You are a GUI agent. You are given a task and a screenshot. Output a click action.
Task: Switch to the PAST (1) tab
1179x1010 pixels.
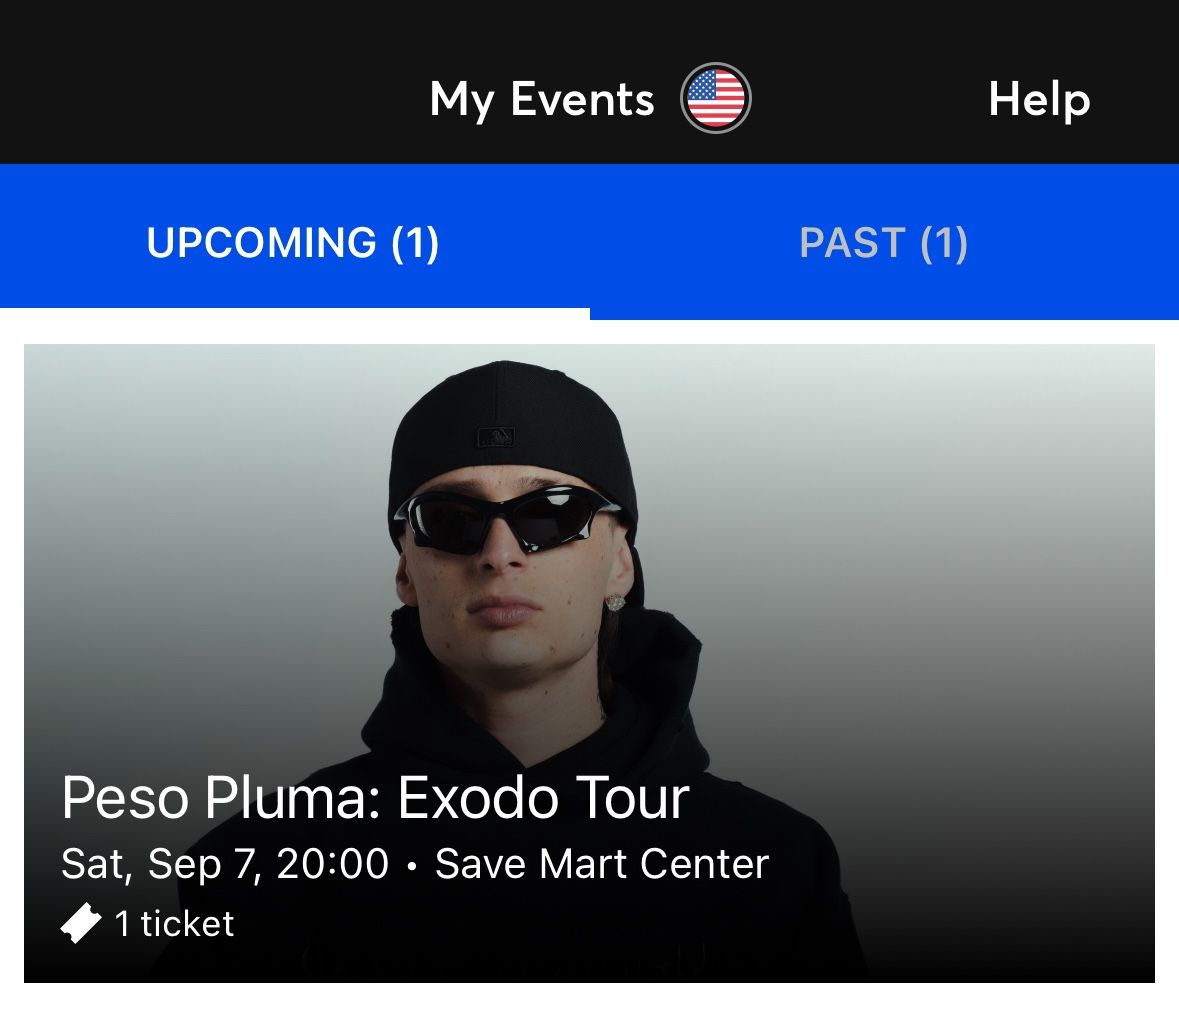[883, 243]
